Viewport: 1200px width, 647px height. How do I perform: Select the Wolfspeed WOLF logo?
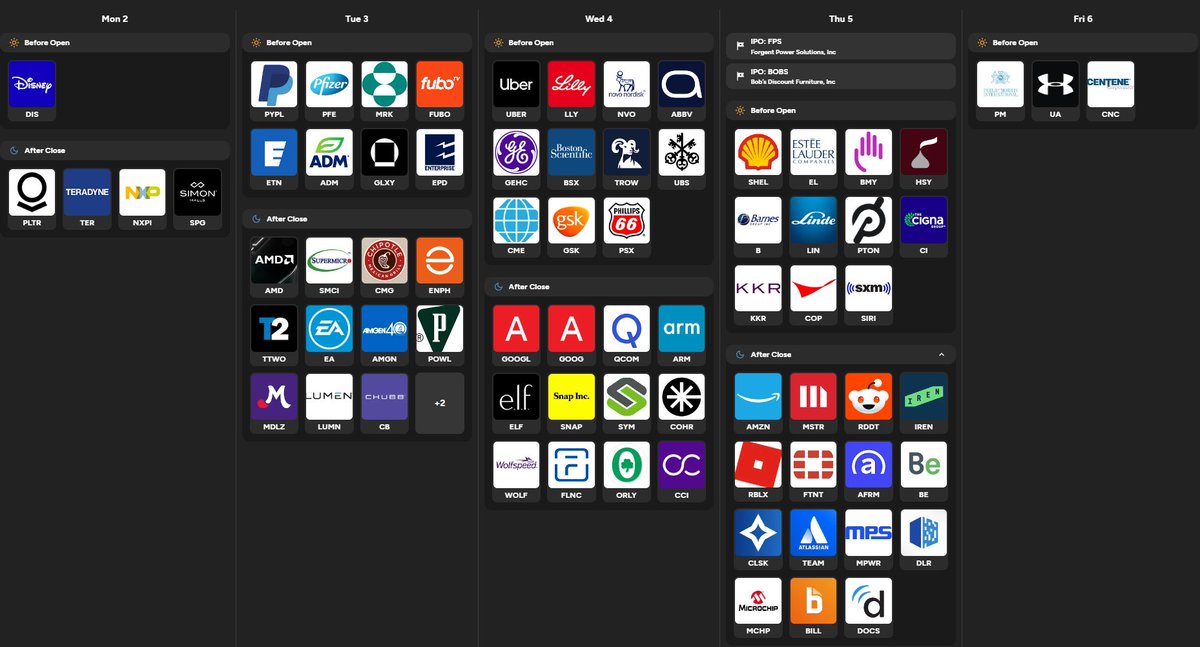pos(517,464)
